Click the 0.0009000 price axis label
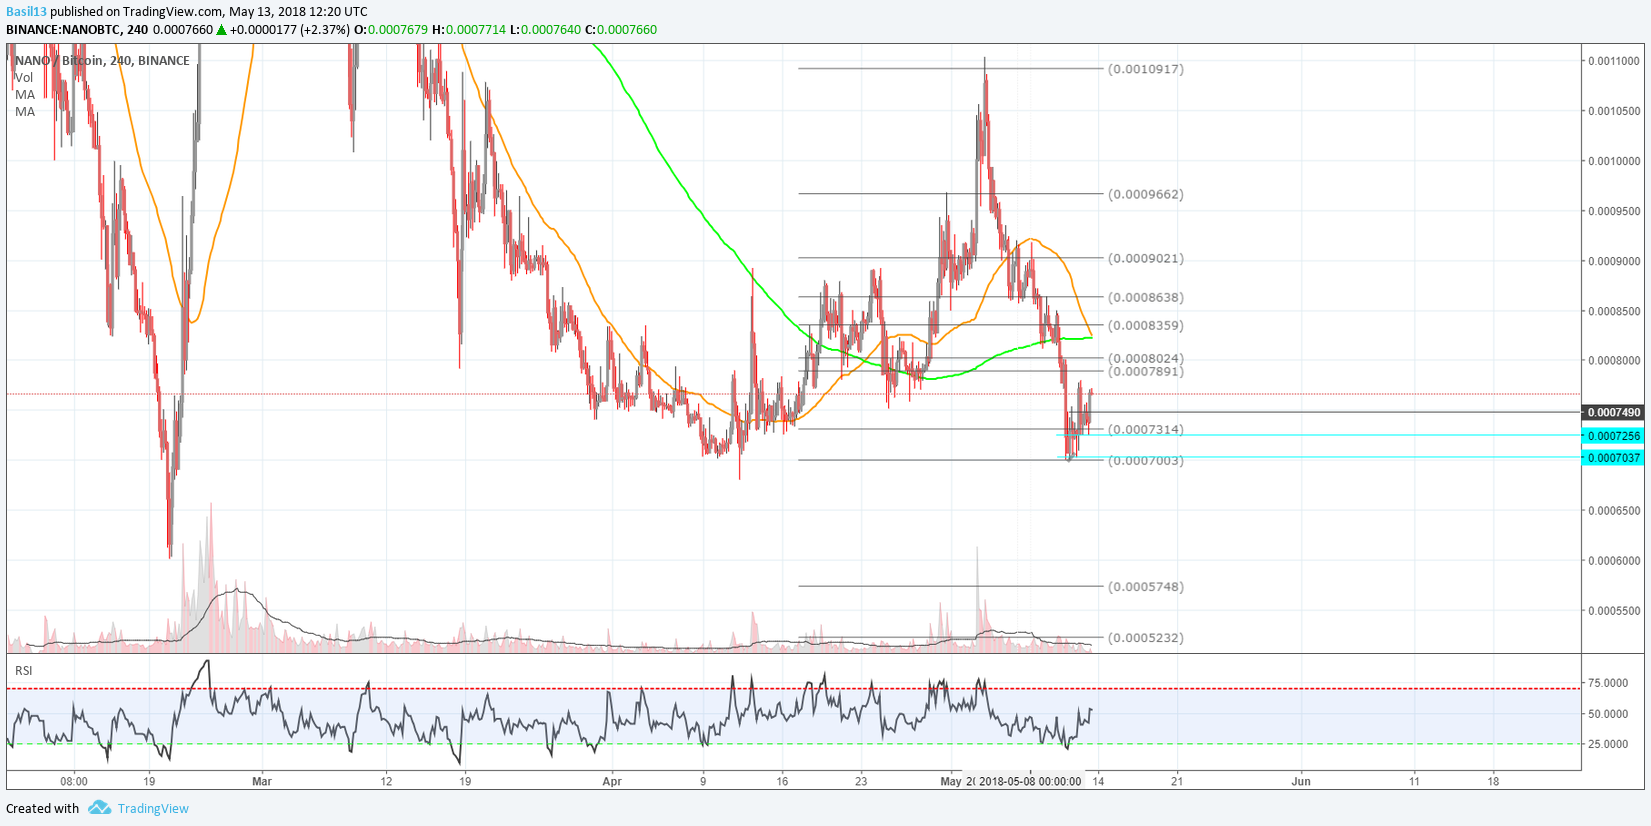1651x826 pixels. coord(1614,260)
